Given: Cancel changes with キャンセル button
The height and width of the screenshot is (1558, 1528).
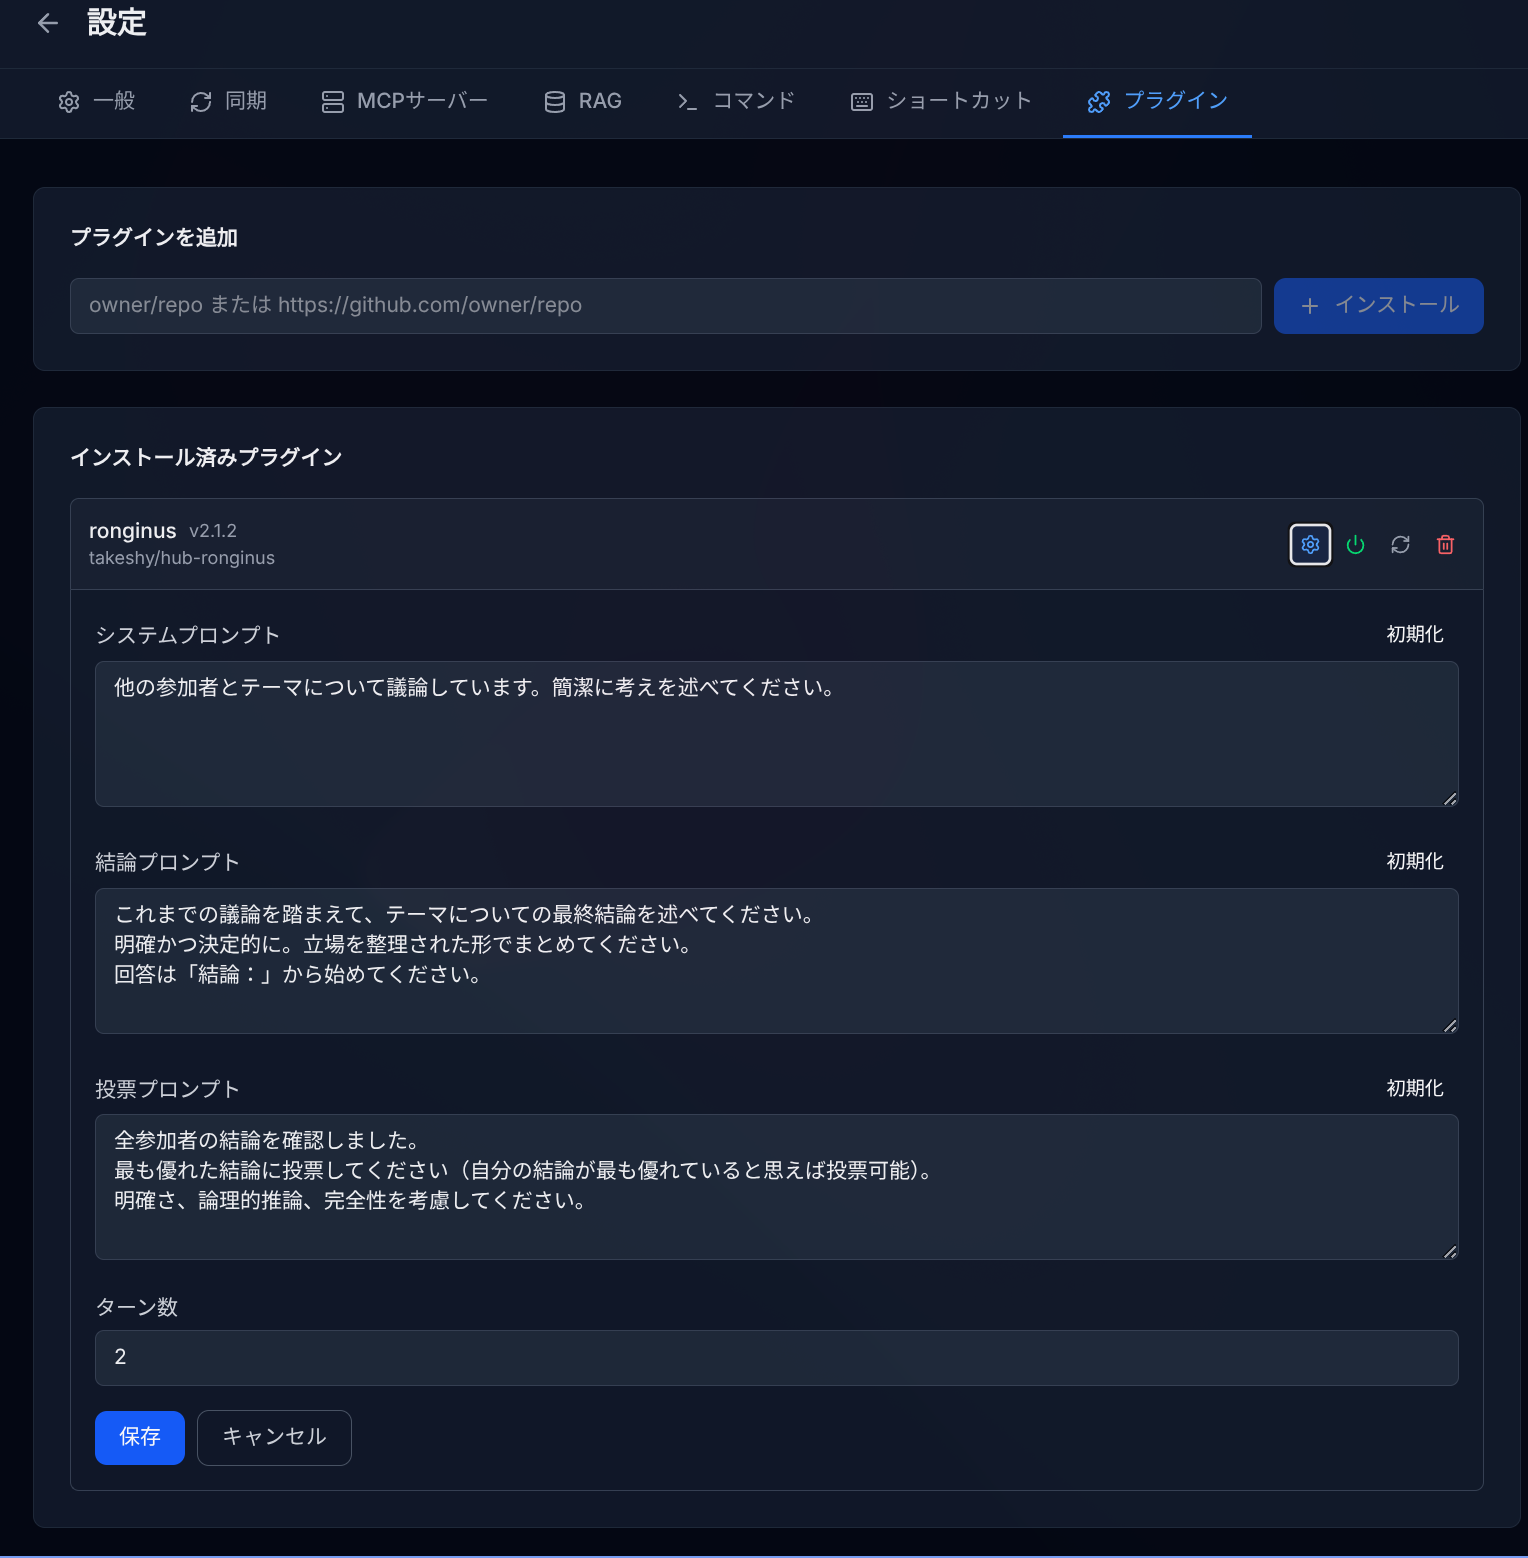Looking at the screenshot, I should 274,1437.
